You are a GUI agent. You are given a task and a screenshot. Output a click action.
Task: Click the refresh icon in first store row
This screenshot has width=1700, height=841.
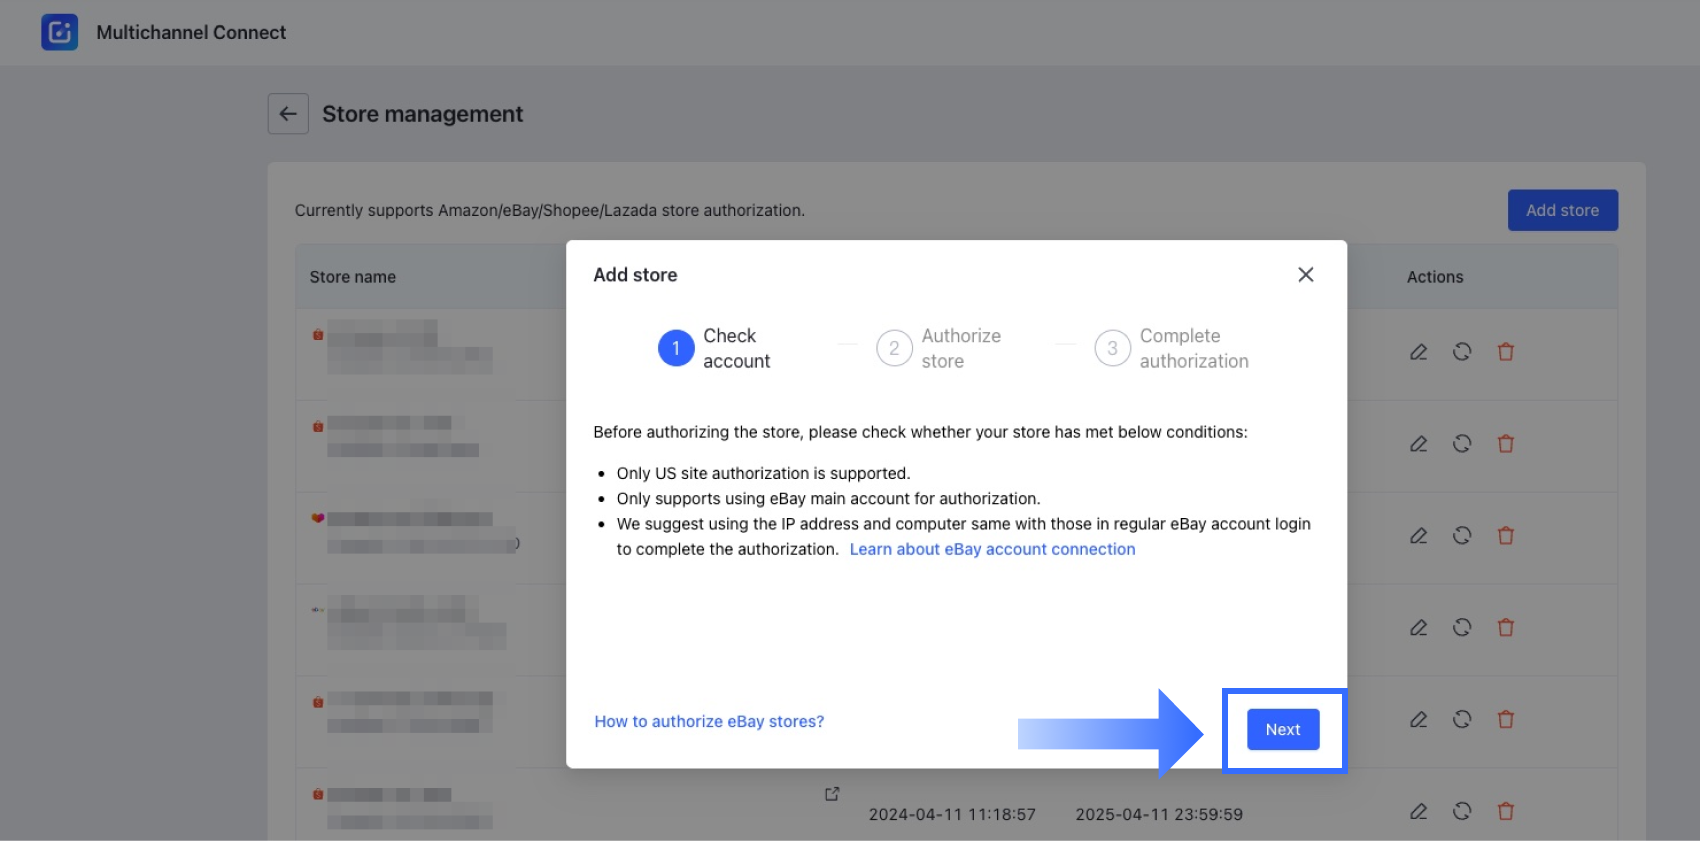pyautogui.click(x=1462, y=352)
